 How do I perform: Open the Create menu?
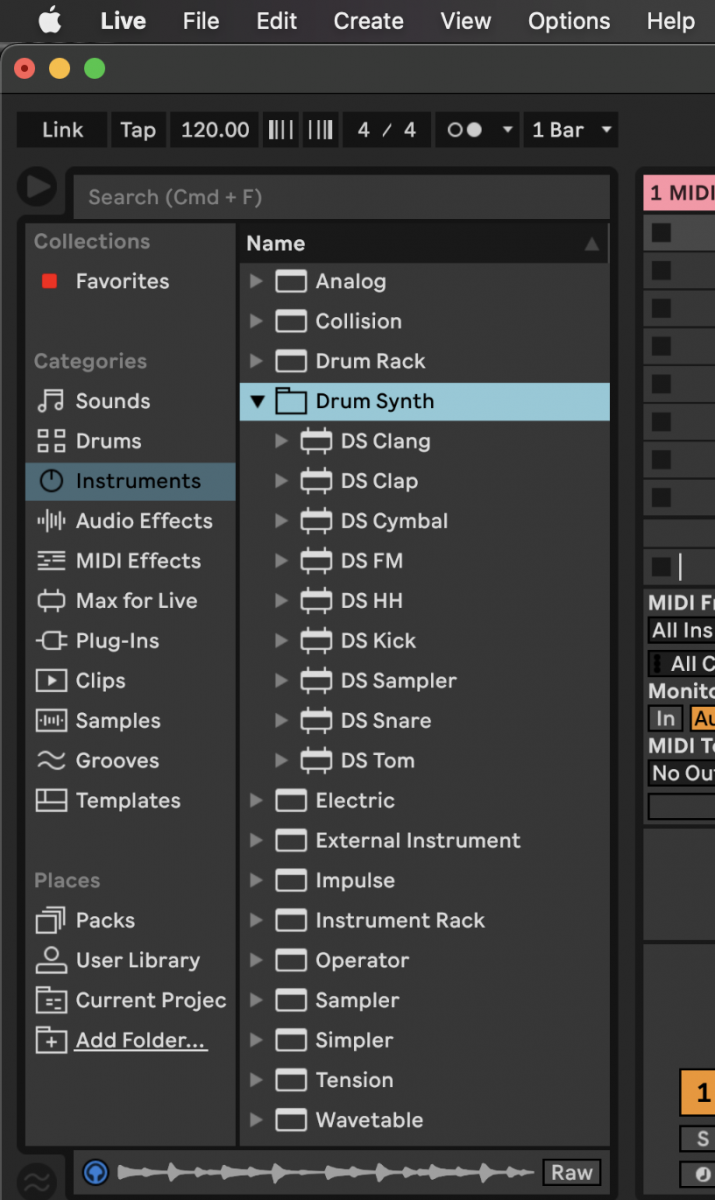pos(369,21)
